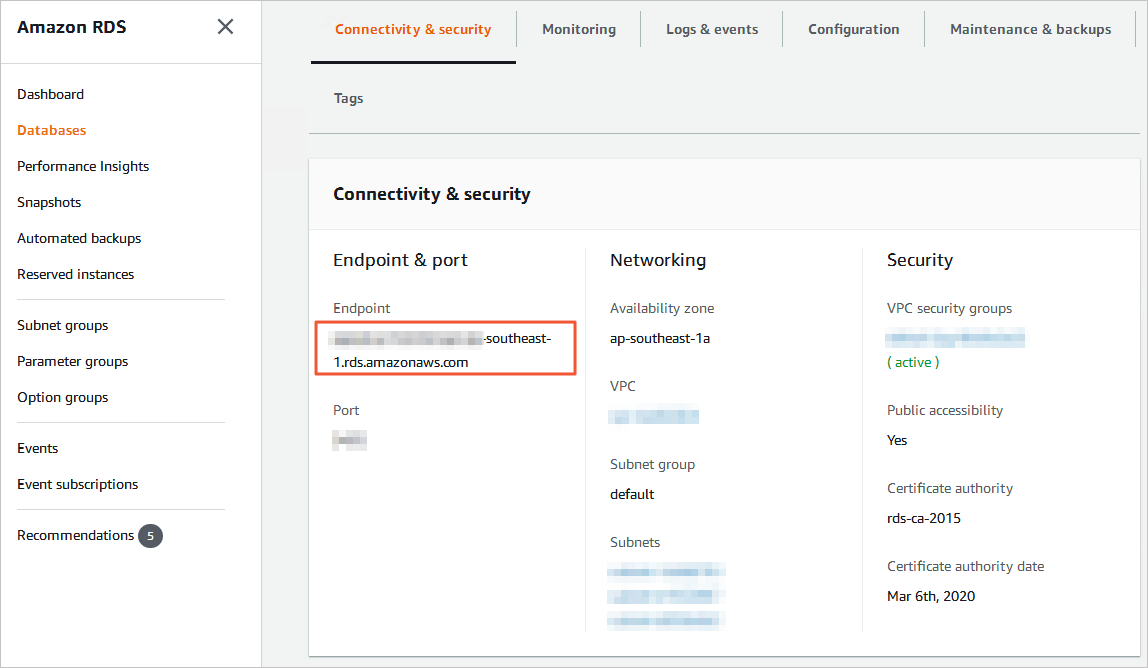This screenshot has height=668, width=1148.
Task: Click the Public accessibility label
Action: pyautogui.click(x=944, y=410)
